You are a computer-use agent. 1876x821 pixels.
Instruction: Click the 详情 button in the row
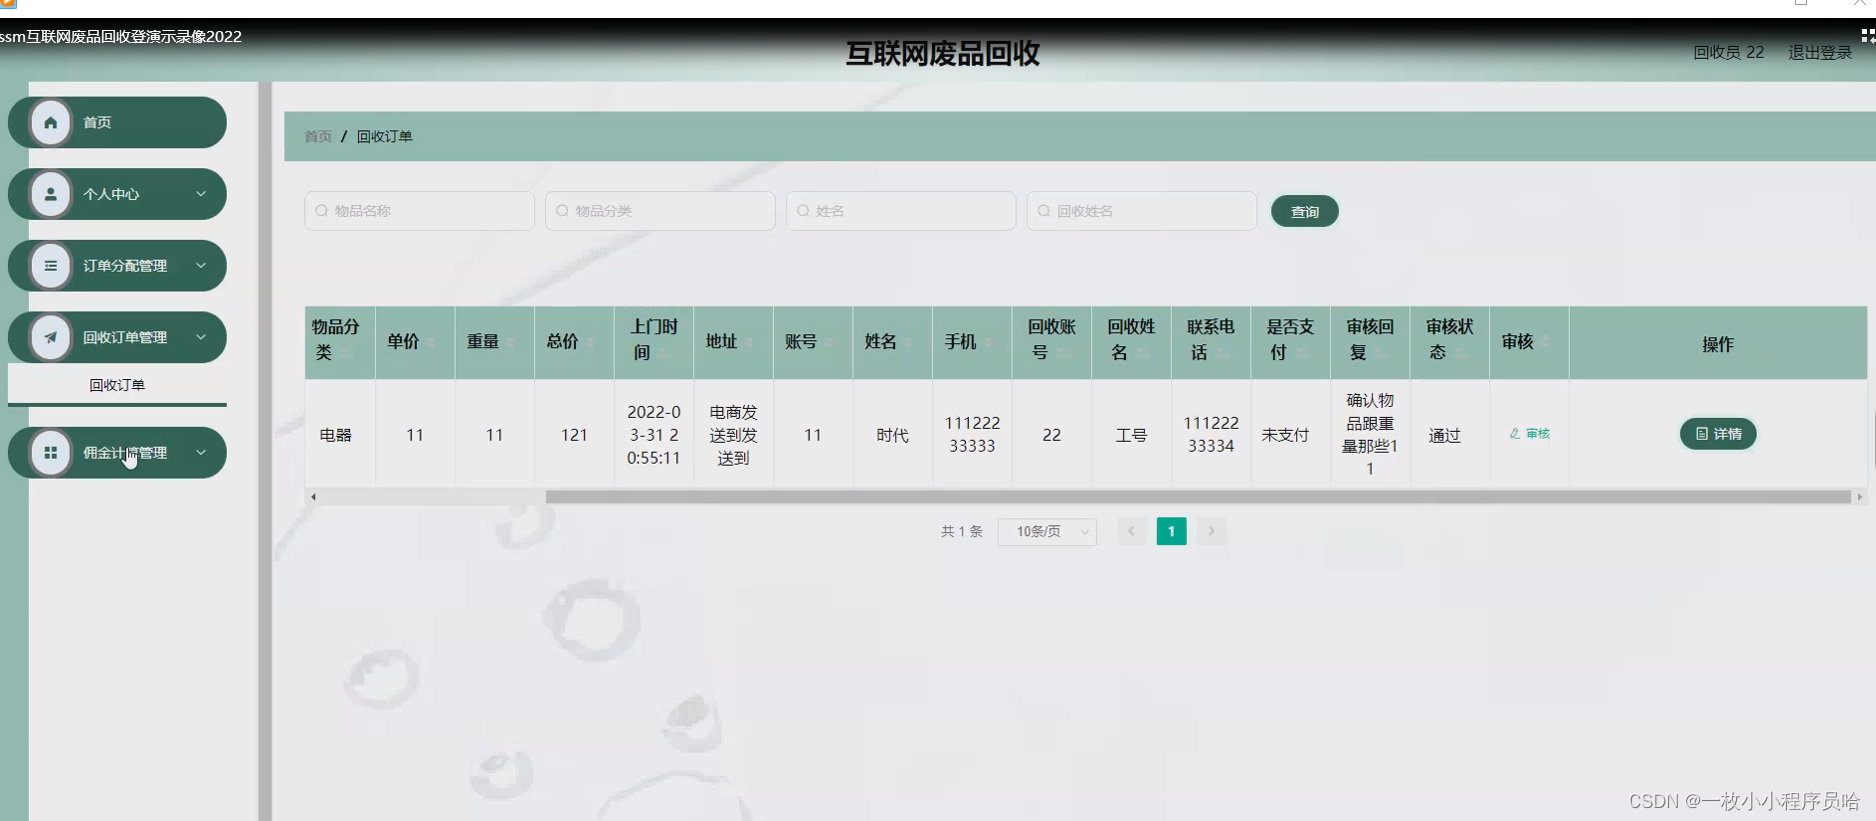pos(1718,434)
